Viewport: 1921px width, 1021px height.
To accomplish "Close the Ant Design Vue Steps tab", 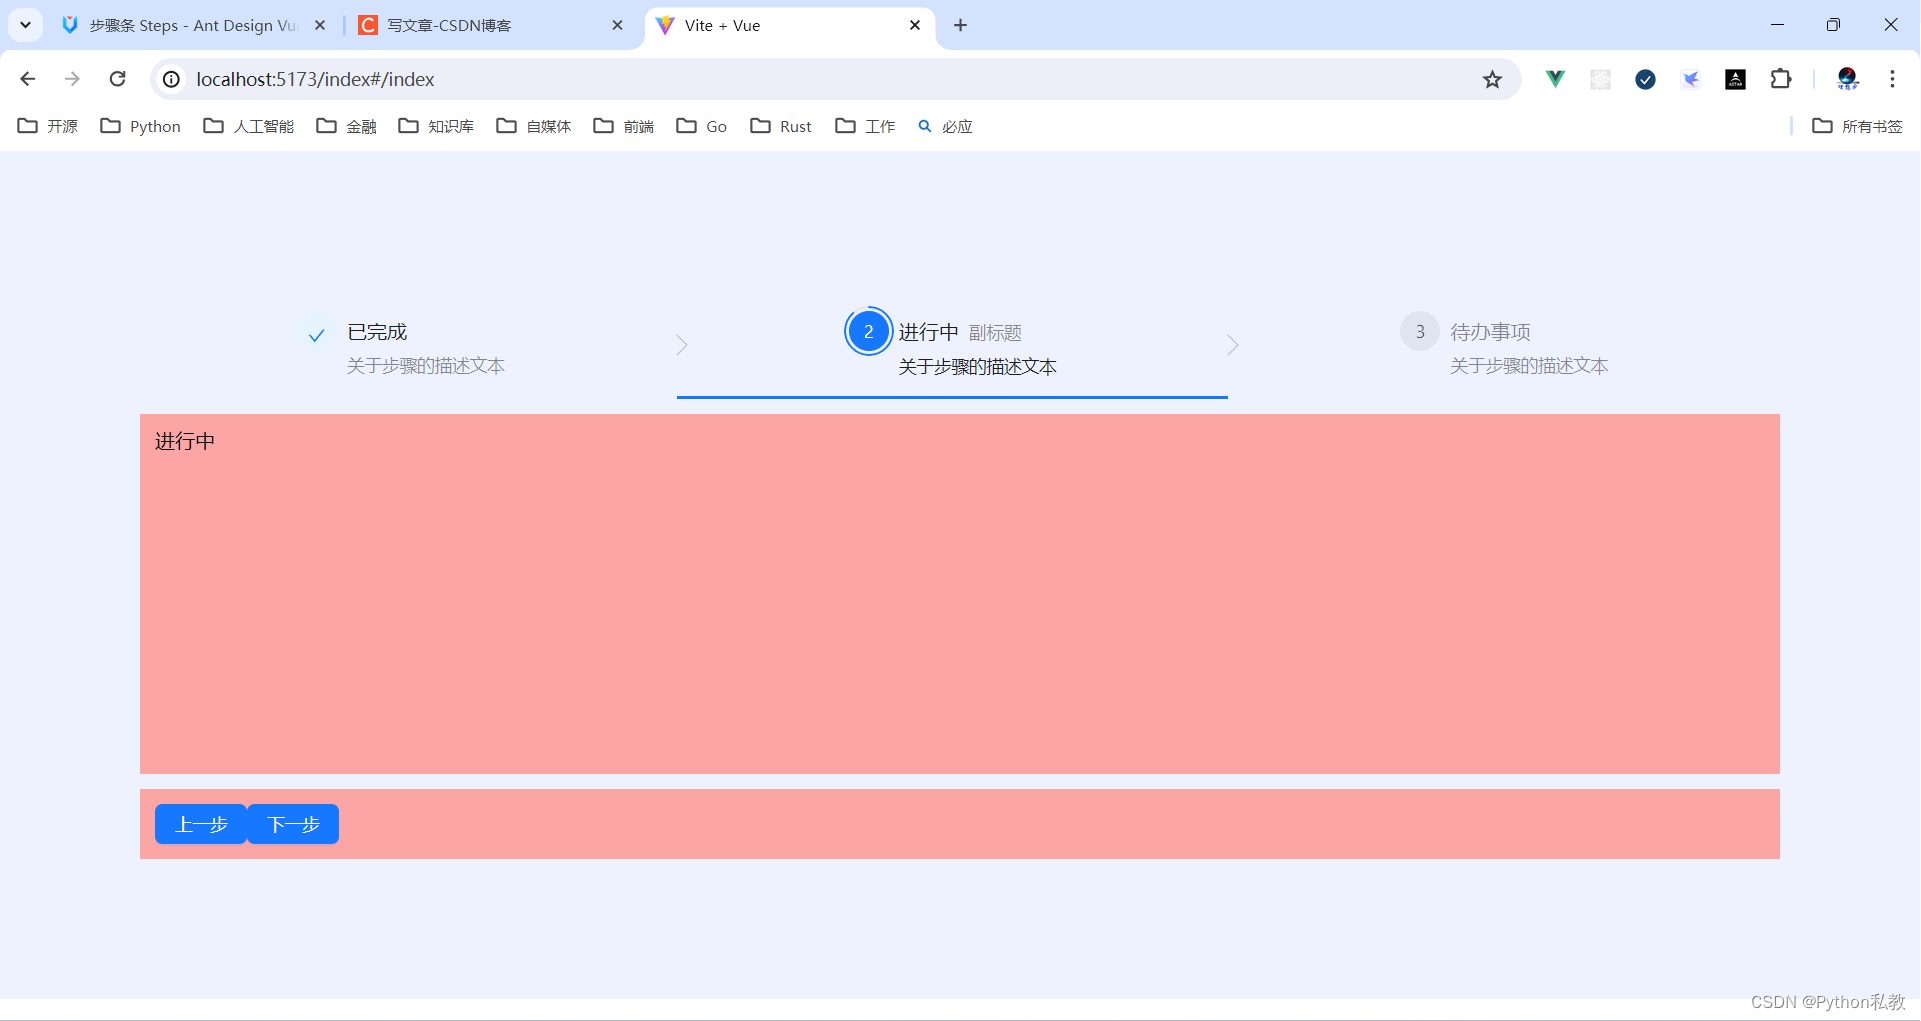I will pos(320,25).
